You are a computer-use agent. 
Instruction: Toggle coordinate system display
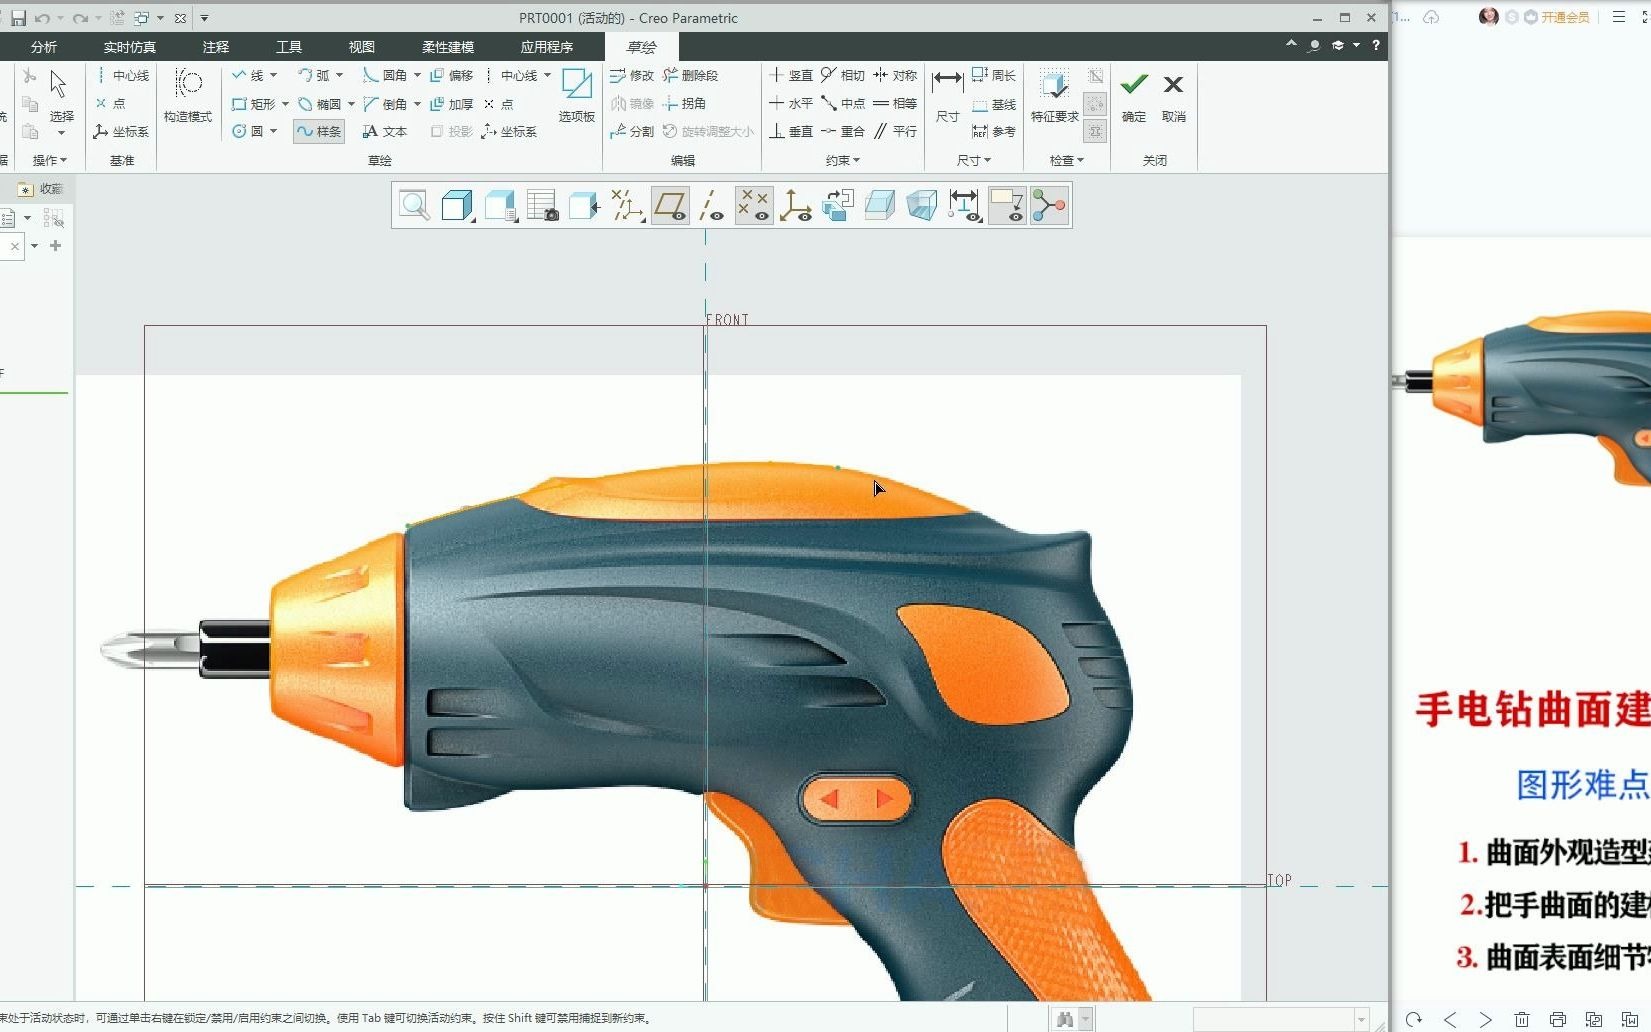click(796, 205)
